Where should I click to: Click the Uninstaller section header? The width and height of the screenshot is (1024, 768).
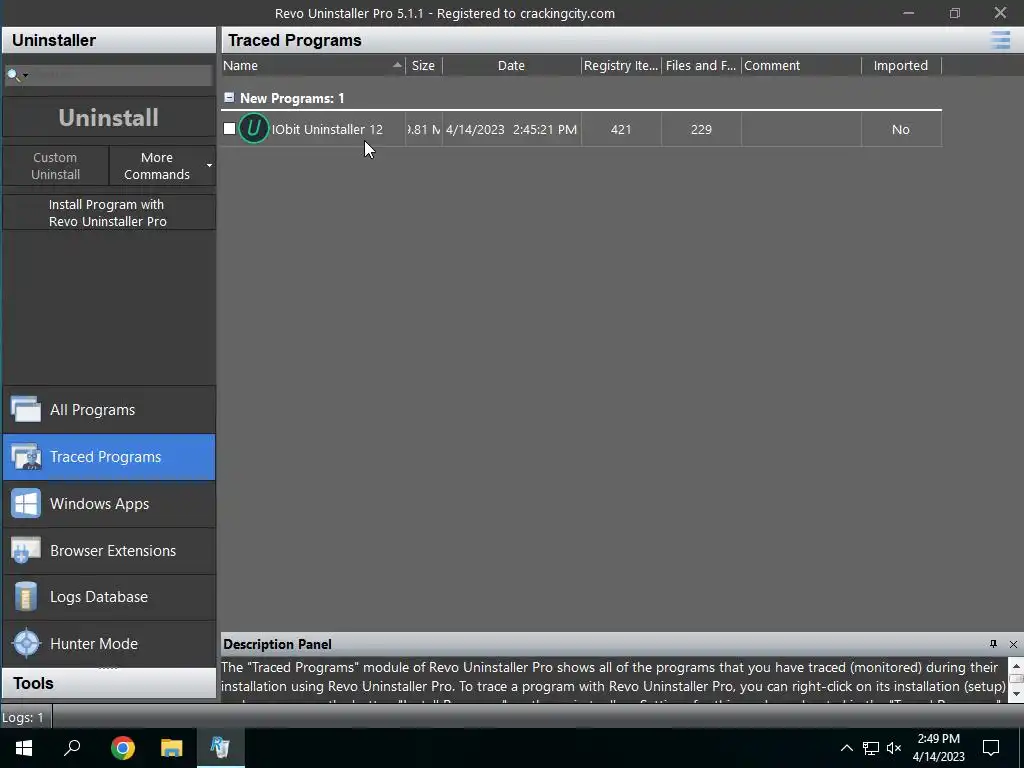(109, 40)
